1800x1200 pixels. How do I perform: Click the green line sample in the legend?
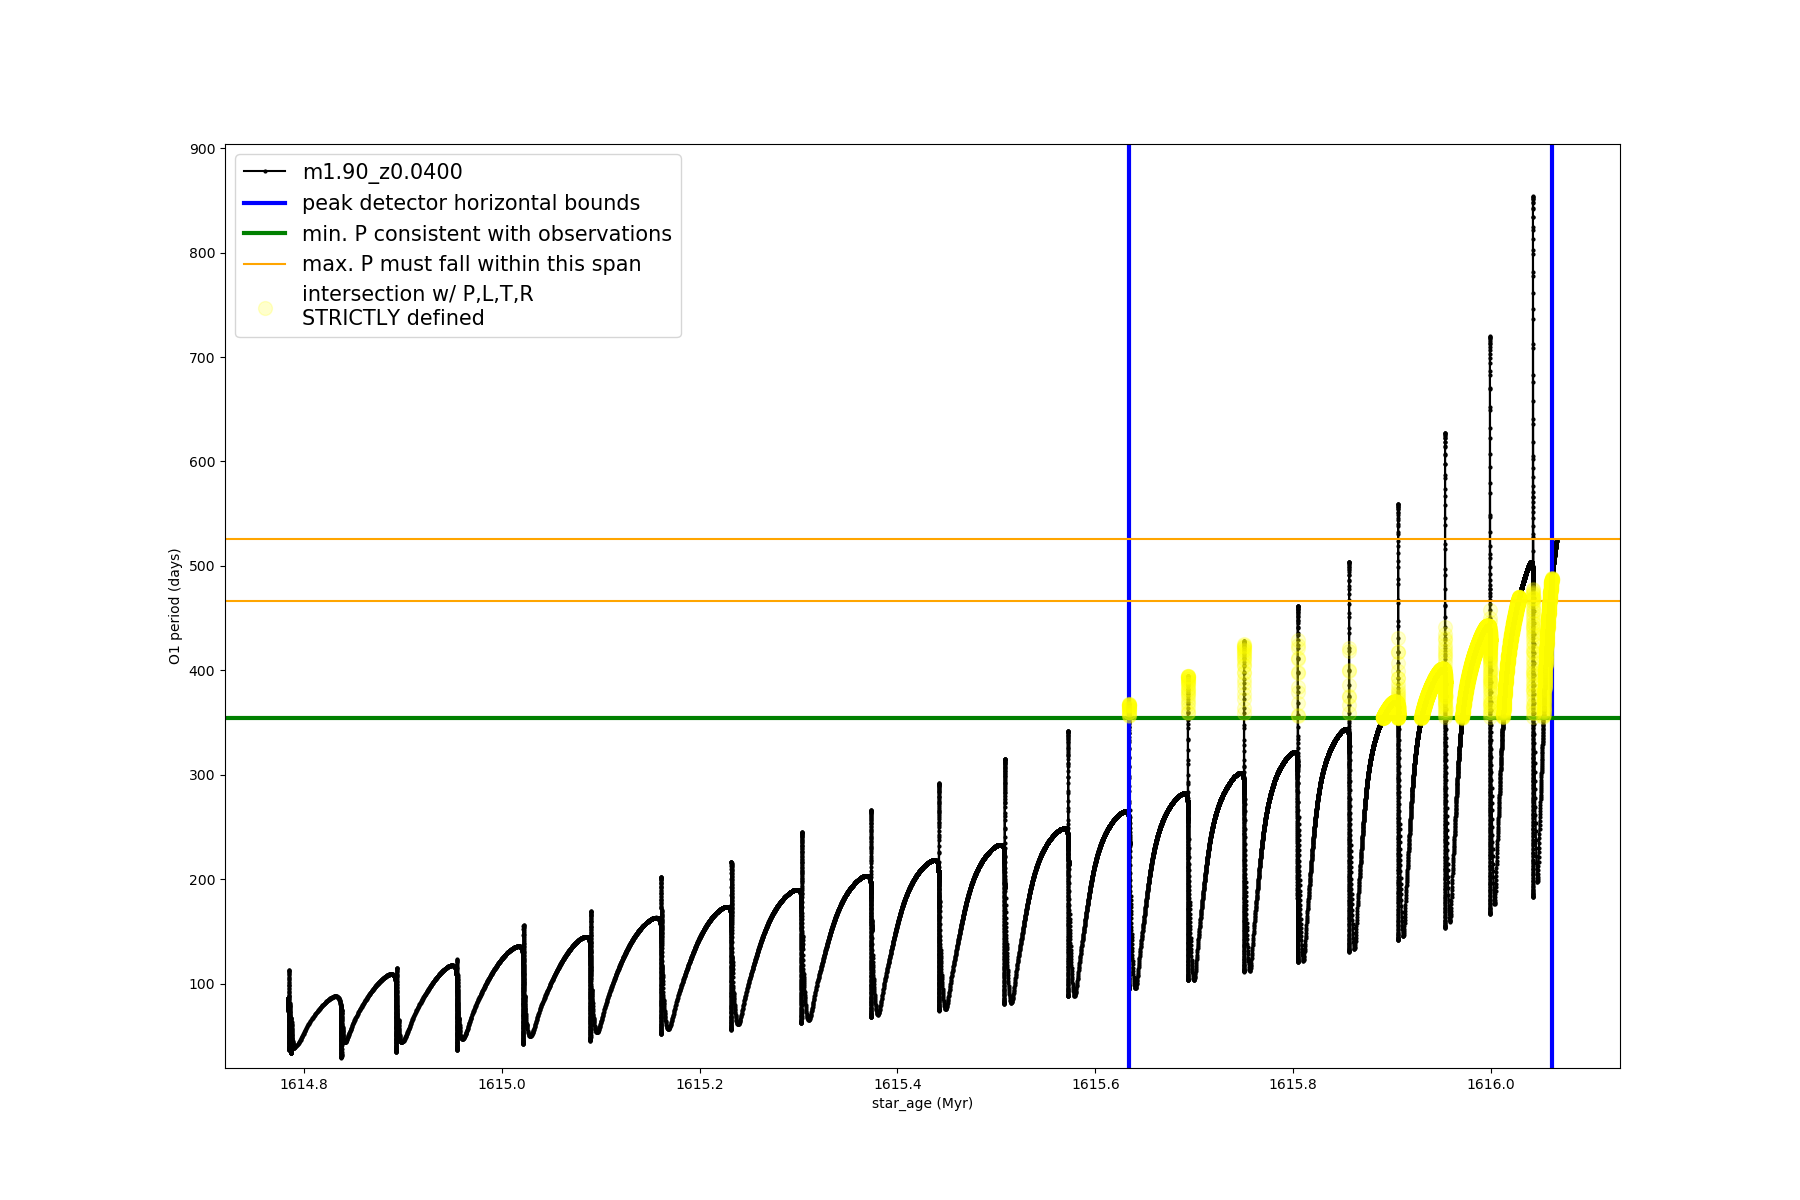tap(265, 234)
